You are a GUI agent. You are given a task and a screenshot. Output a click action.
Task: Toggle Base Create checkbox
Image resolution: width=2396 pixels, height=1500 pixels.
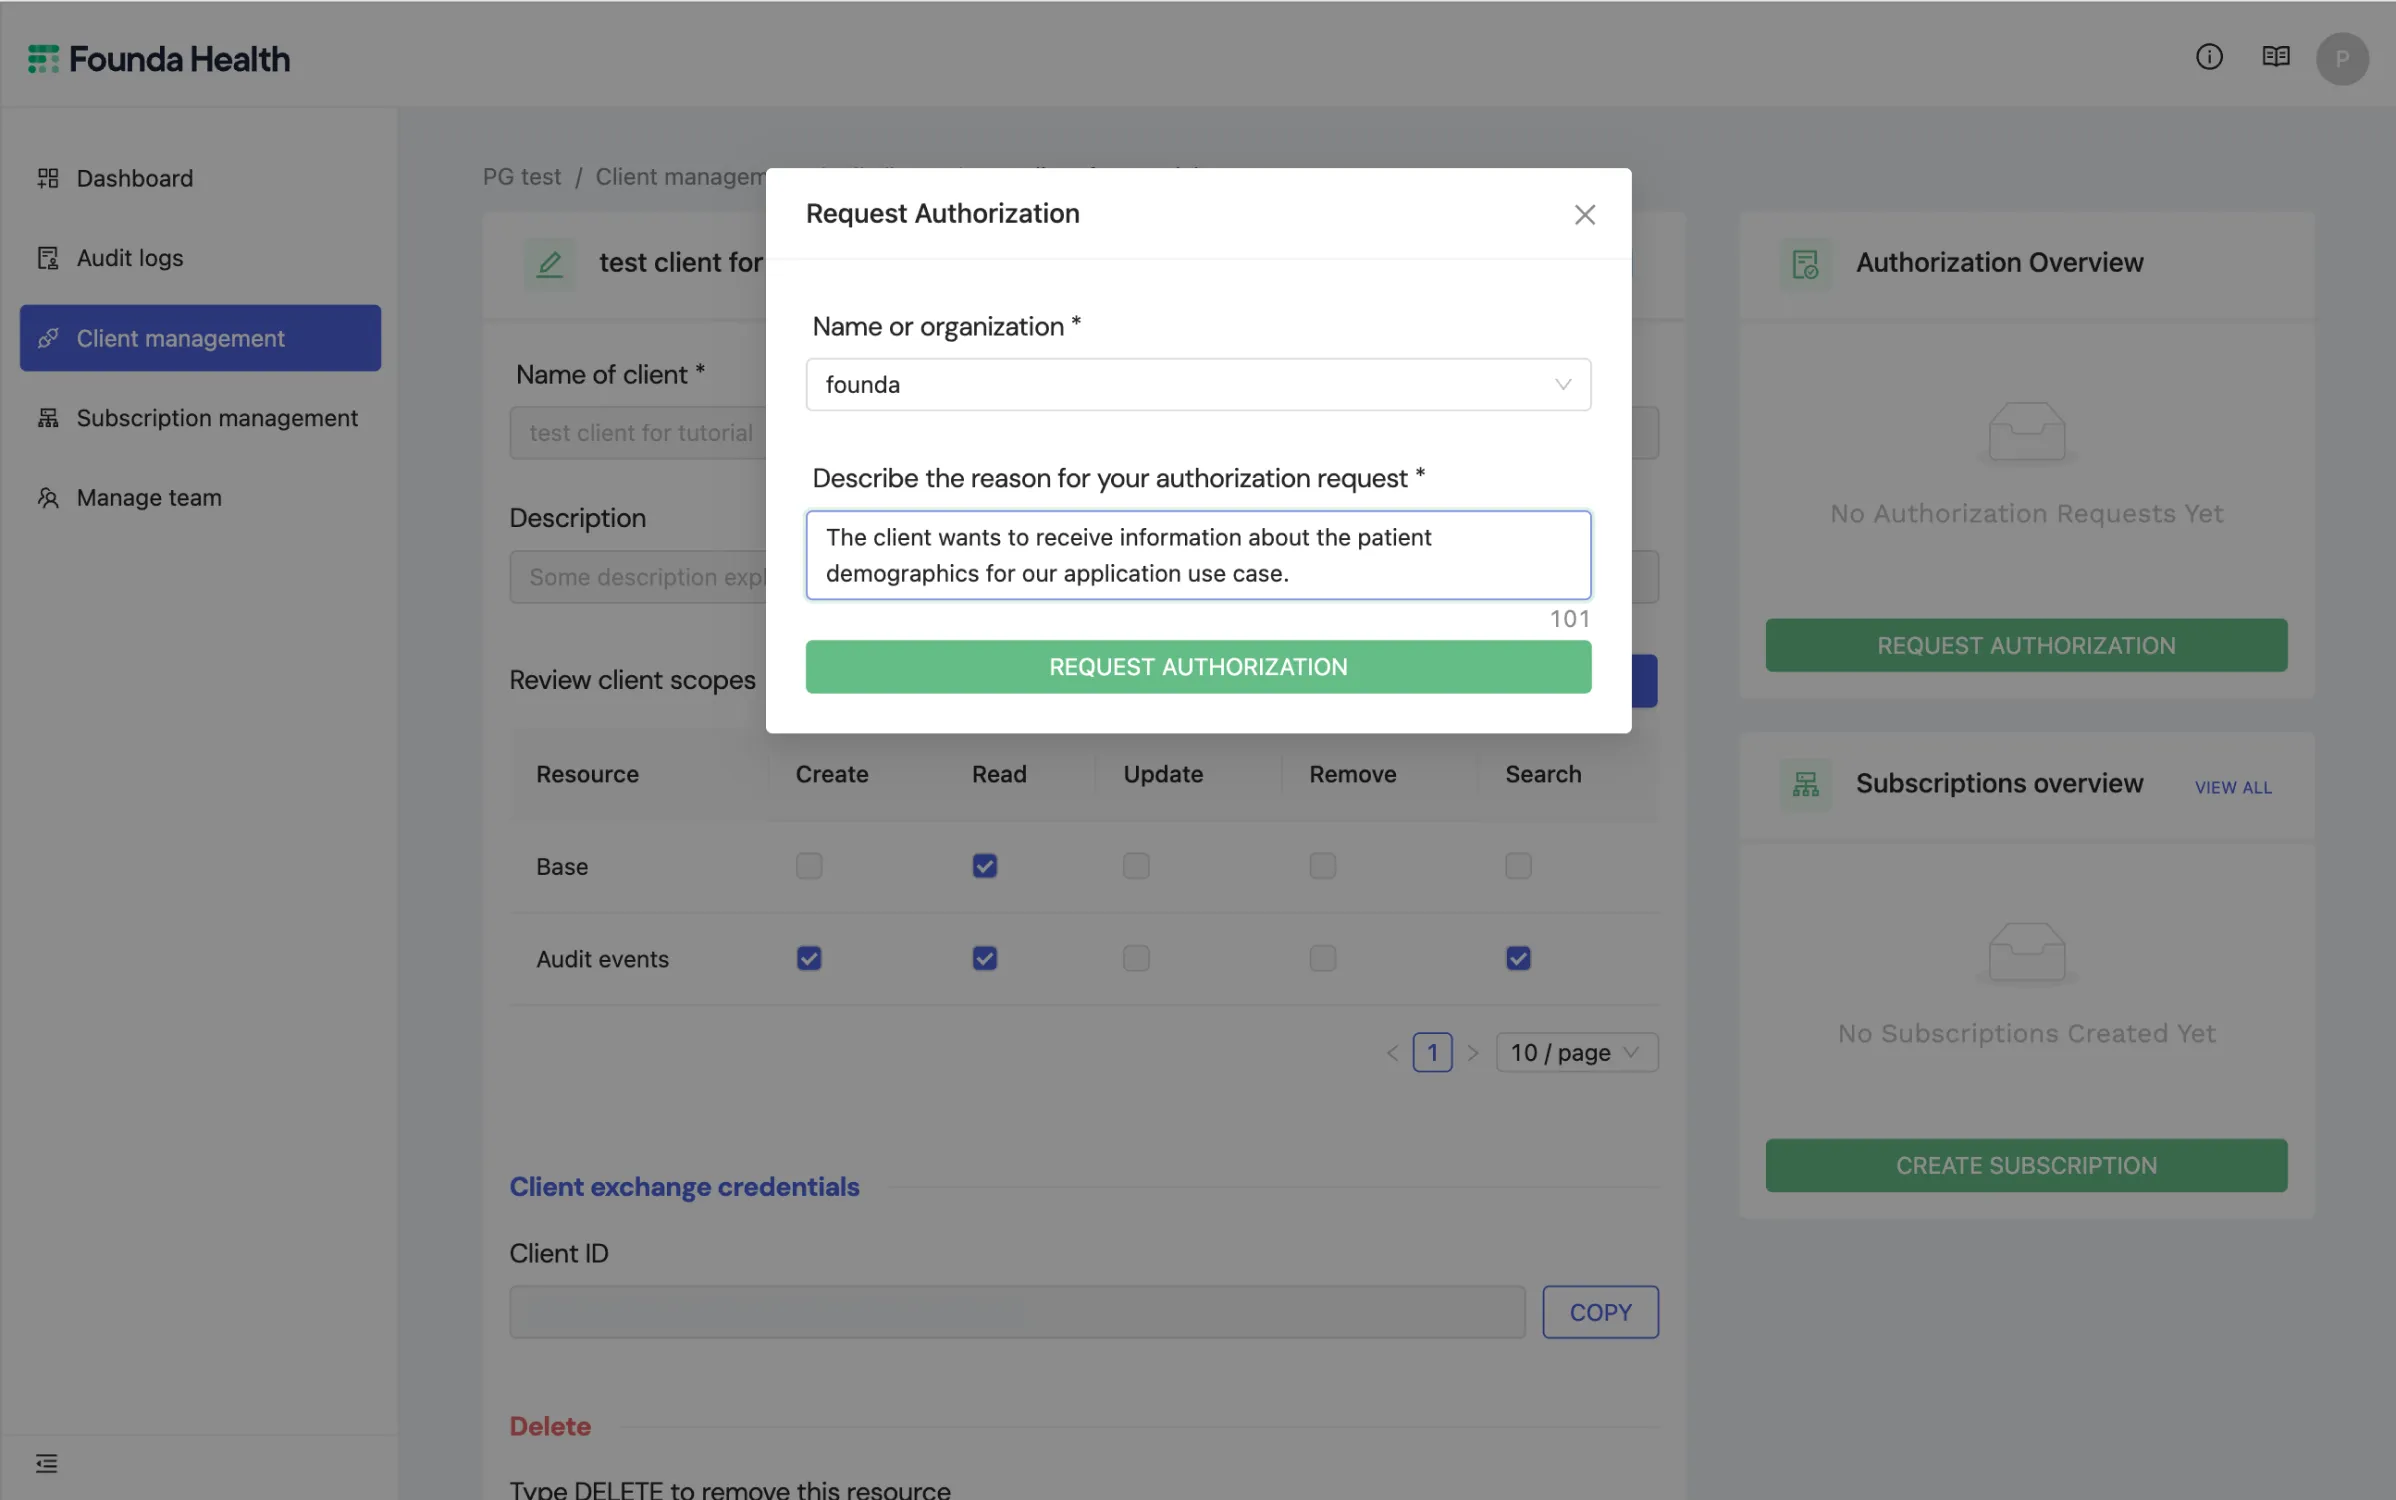809,866
